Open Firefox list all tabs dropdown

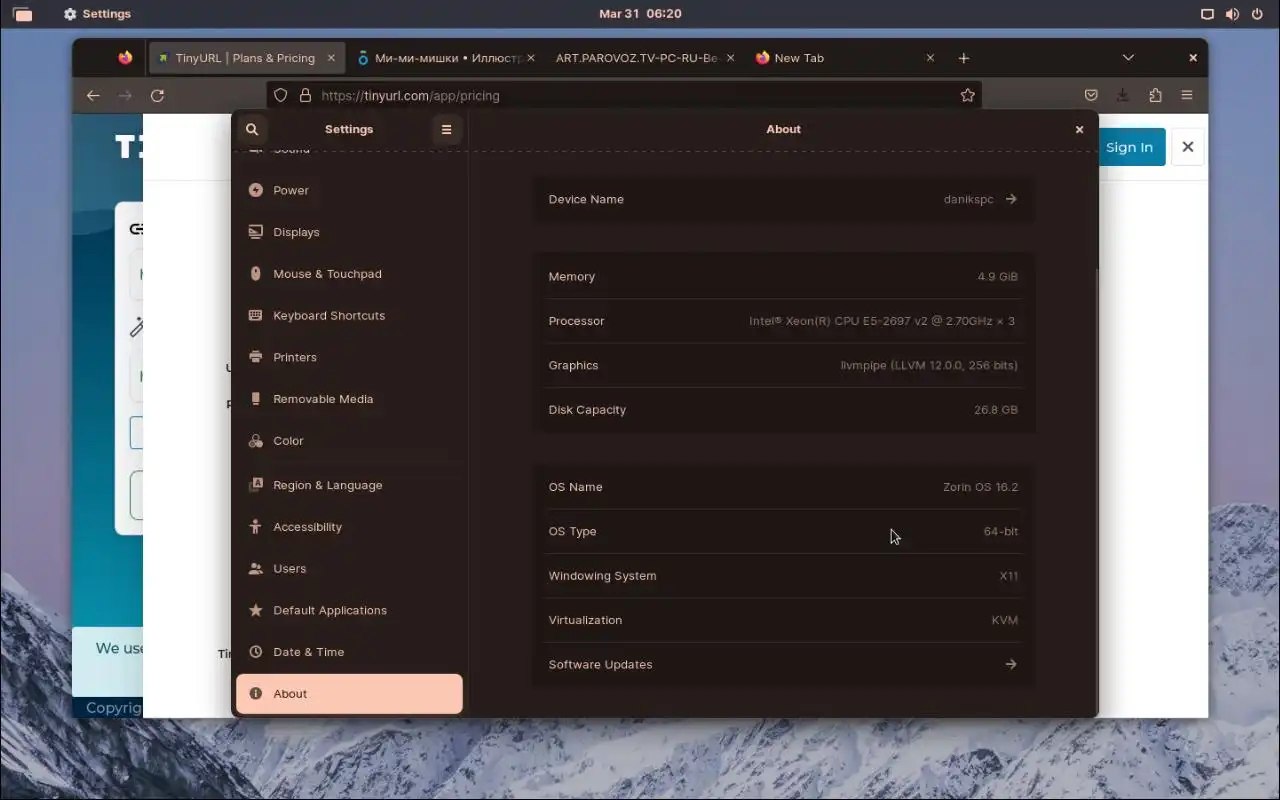click(x=1128, y=58)
